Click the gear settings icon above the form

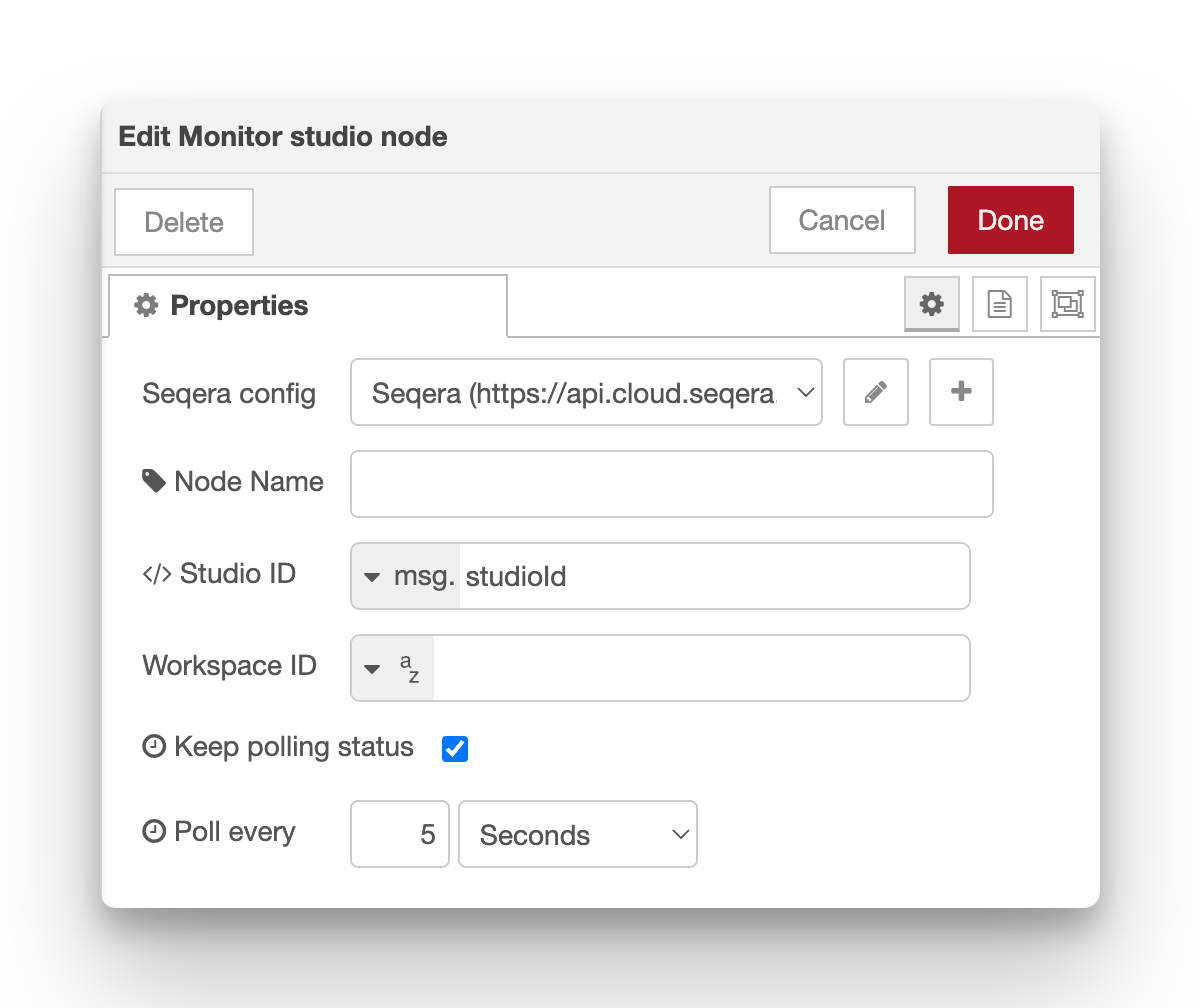click(931, 304)
